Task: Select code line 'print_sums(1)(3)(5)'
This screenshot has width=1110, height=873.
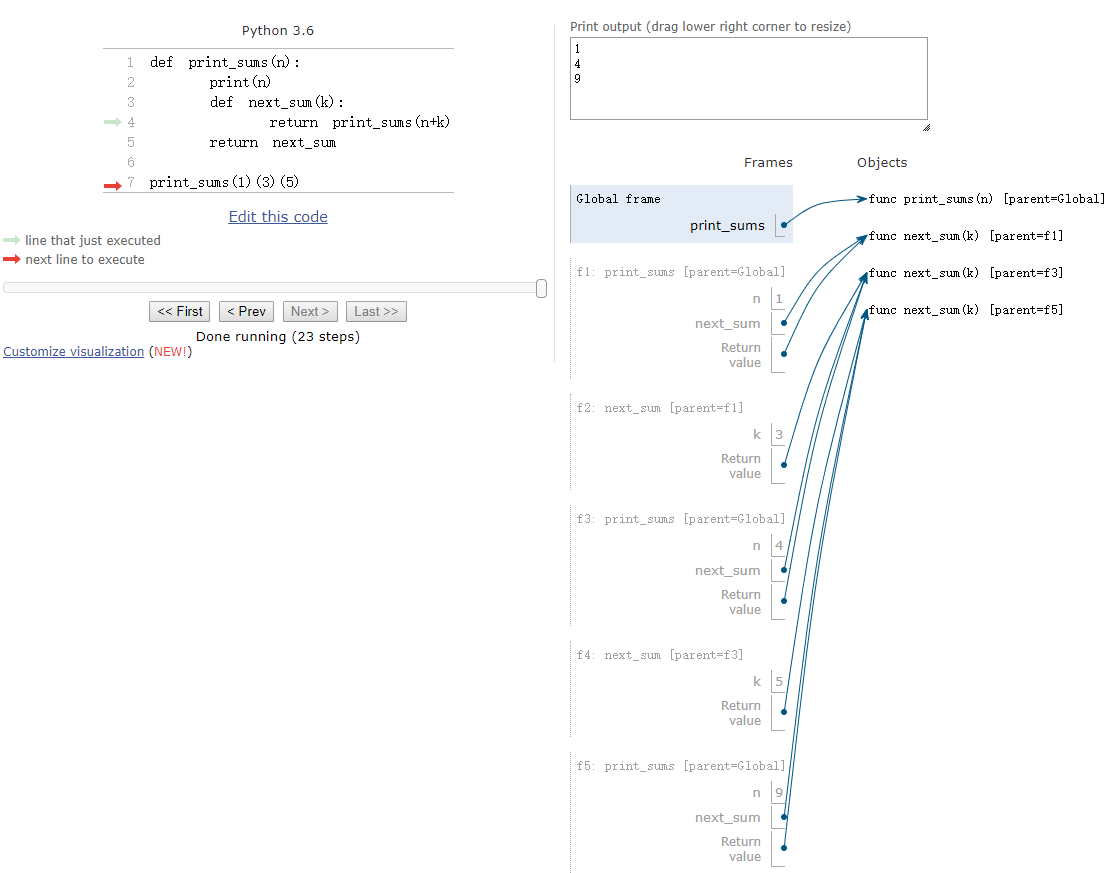Action: [224, 182]
